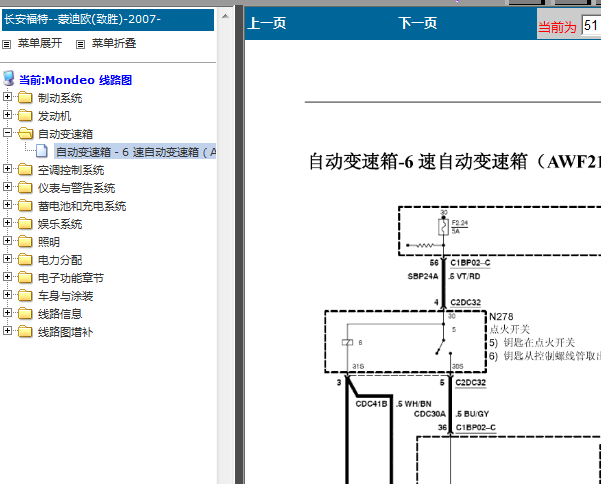Expand the 制动系统 tree node
Viewport: 601px width, 484px height.
7,97
